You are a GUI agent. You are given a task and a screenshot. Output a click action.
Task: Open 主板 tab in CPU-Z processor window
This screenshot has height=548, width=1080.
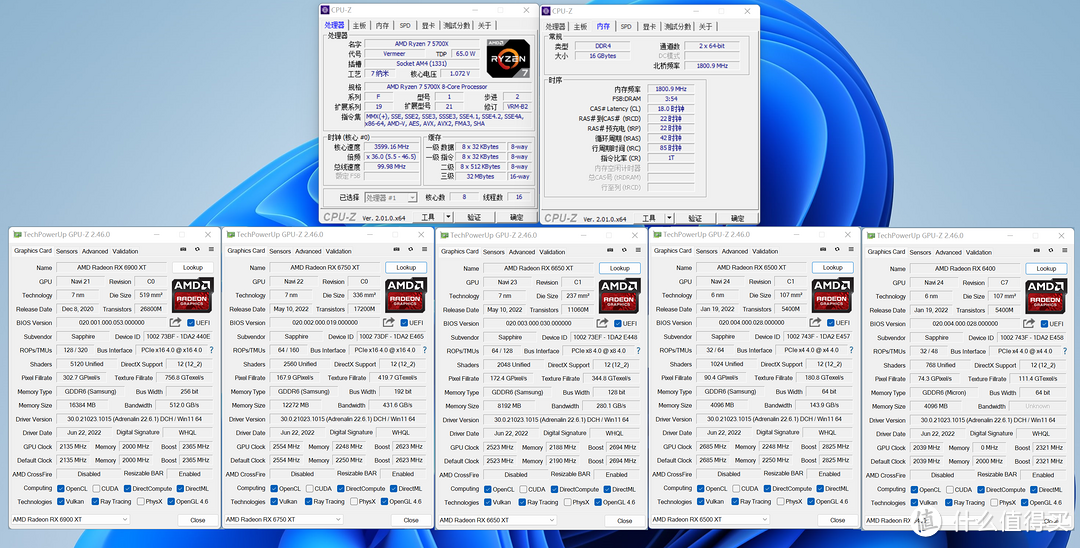pos(360,25)
